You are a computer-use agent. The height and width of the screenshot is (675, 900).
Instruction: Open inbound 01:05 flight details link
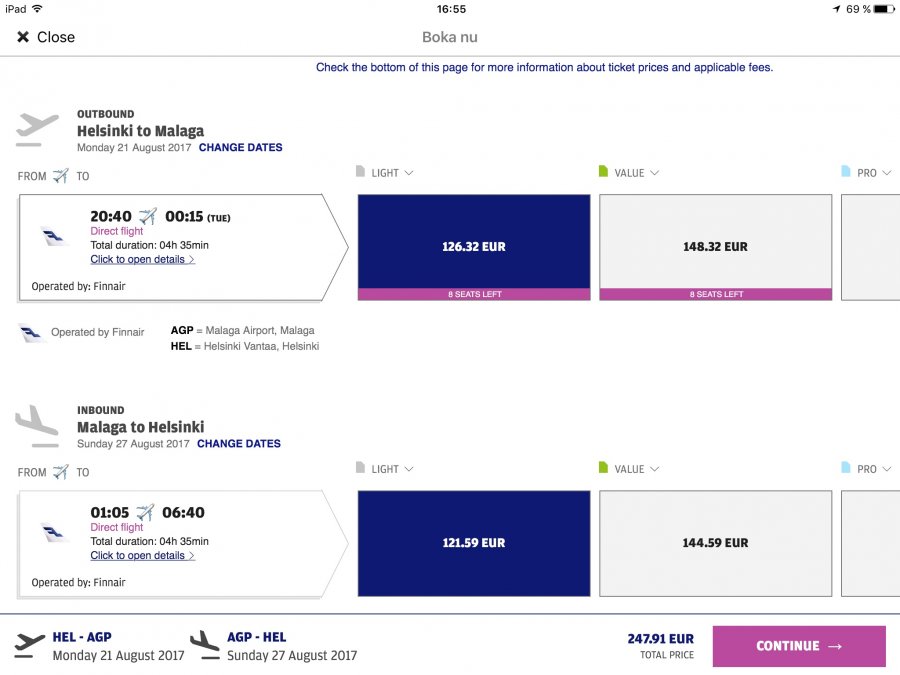coord(142,556)
